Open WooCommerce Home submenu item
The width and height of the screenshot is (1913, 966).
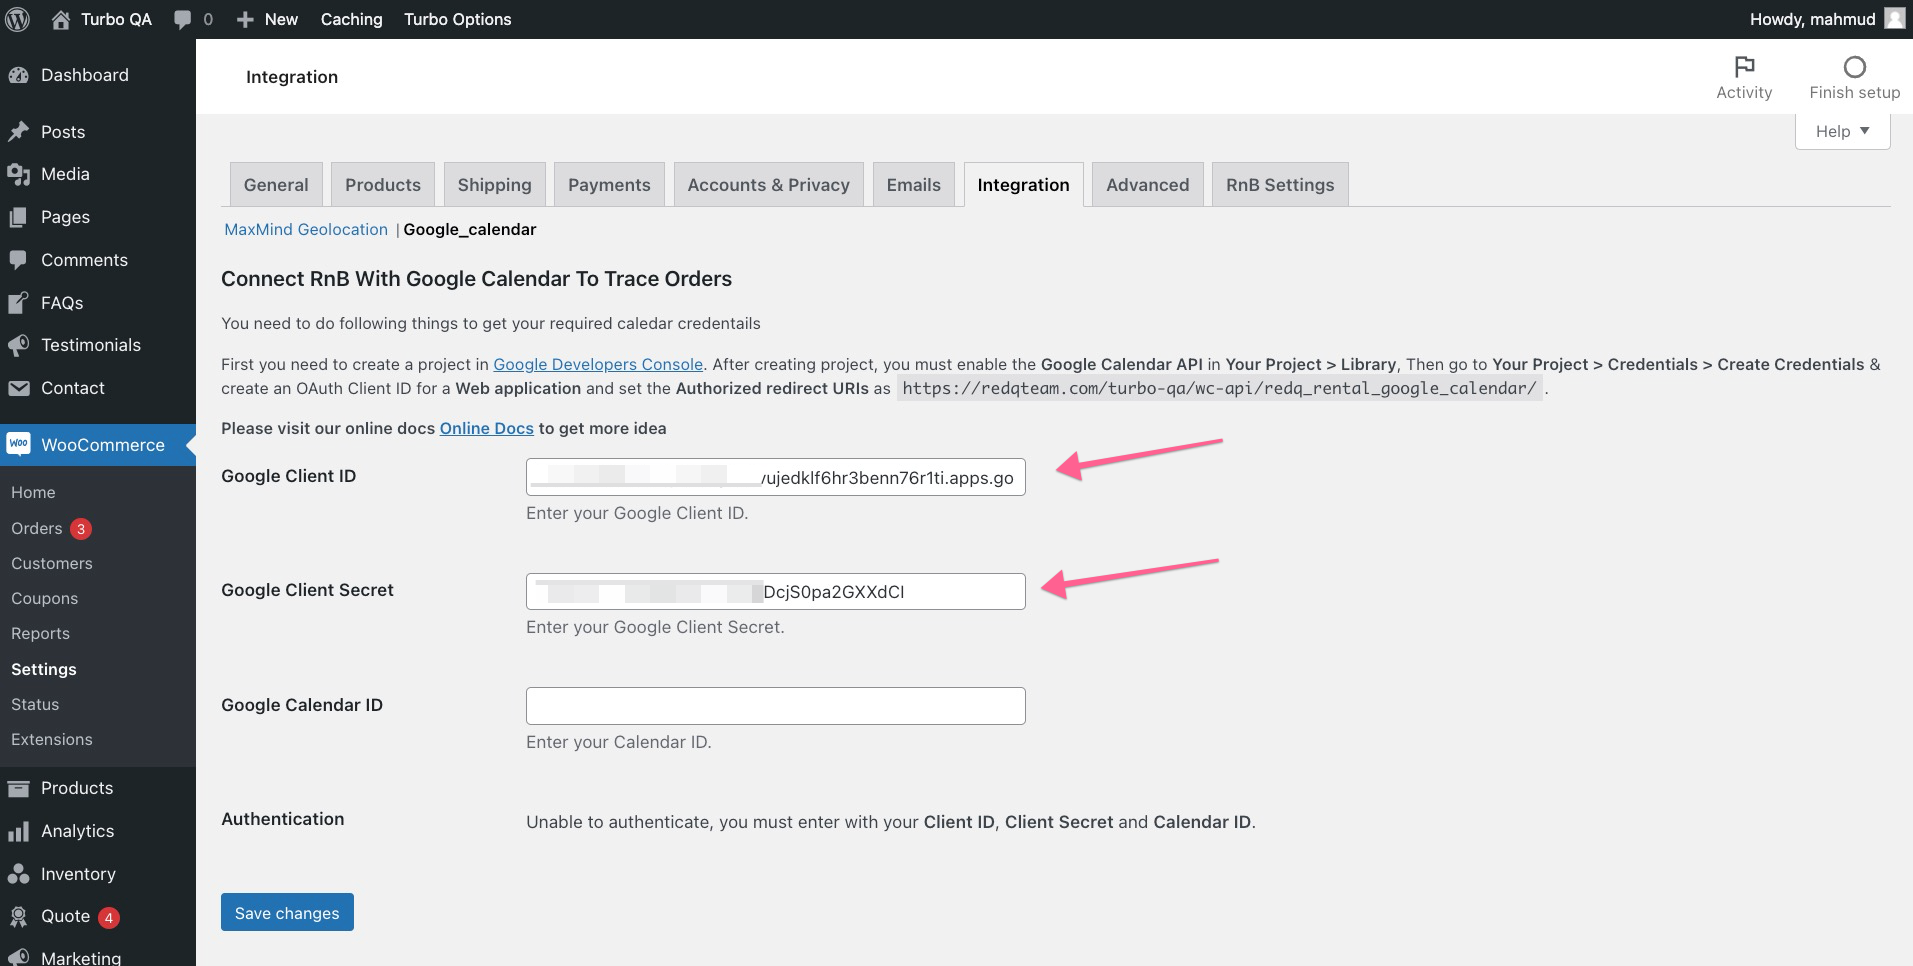pyautogui.click(x=33, y=492)
